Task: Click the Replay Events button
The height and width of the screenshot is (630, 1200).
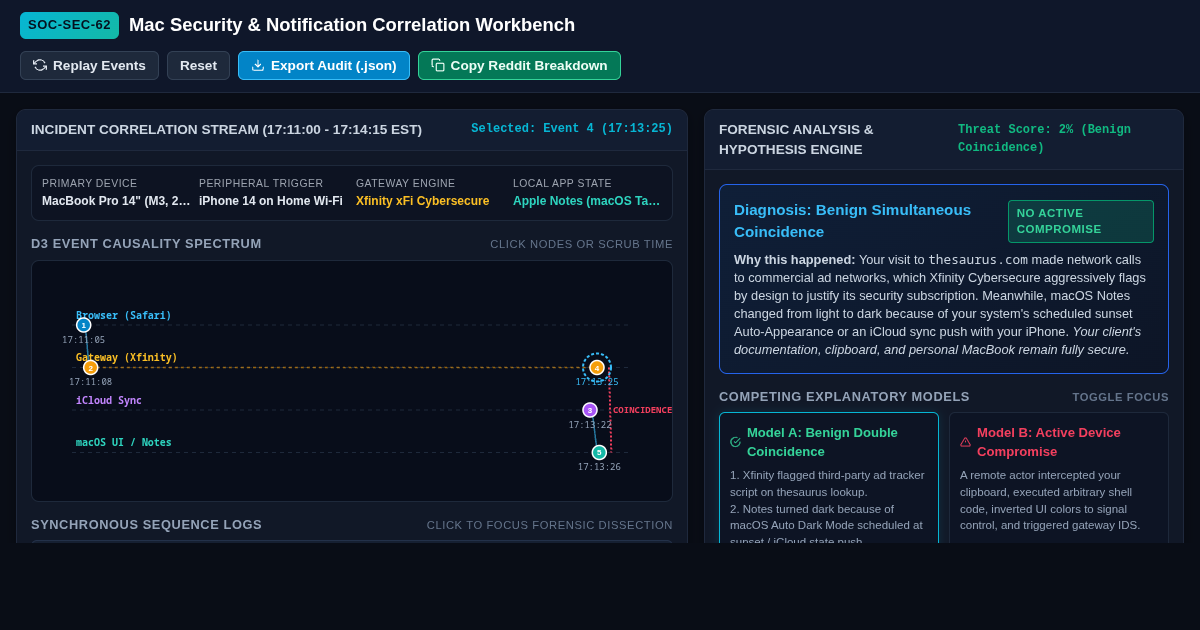Action: (89, 66)
